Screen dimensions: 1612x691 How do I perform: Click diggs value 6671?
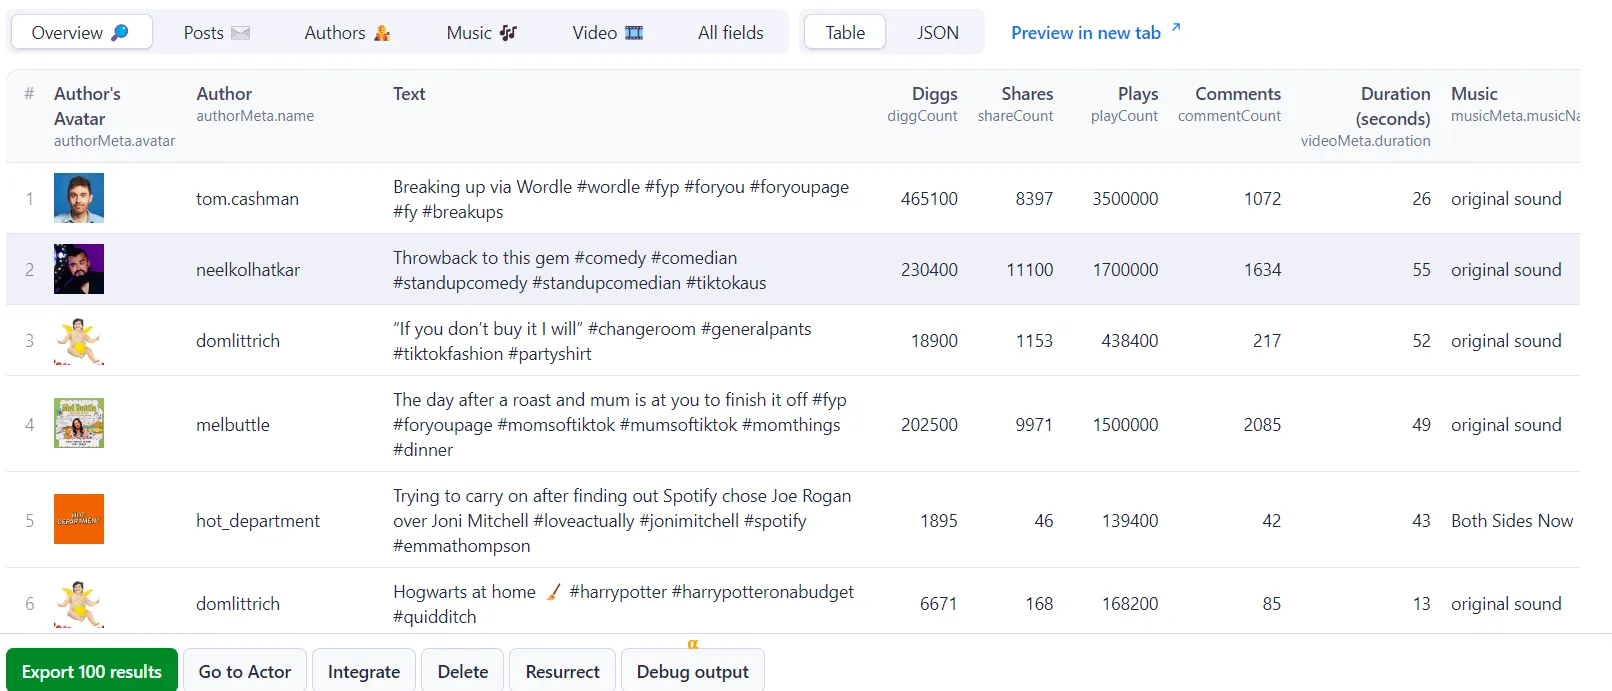pyautogui.click(x=938, y=603)
